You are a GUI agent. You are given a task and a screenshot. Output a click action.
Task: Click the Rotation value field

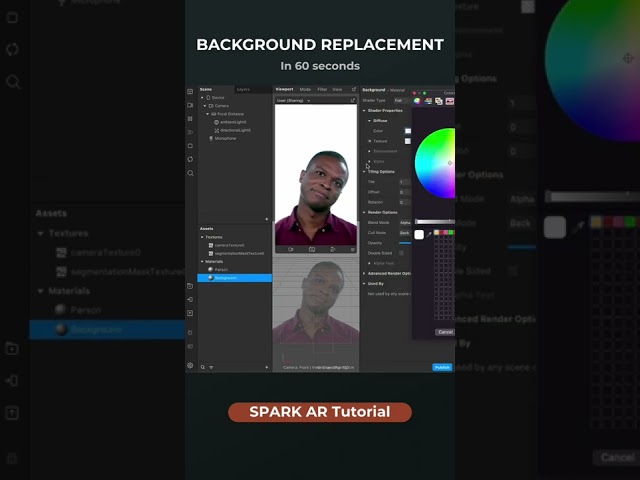coord(405,202)
